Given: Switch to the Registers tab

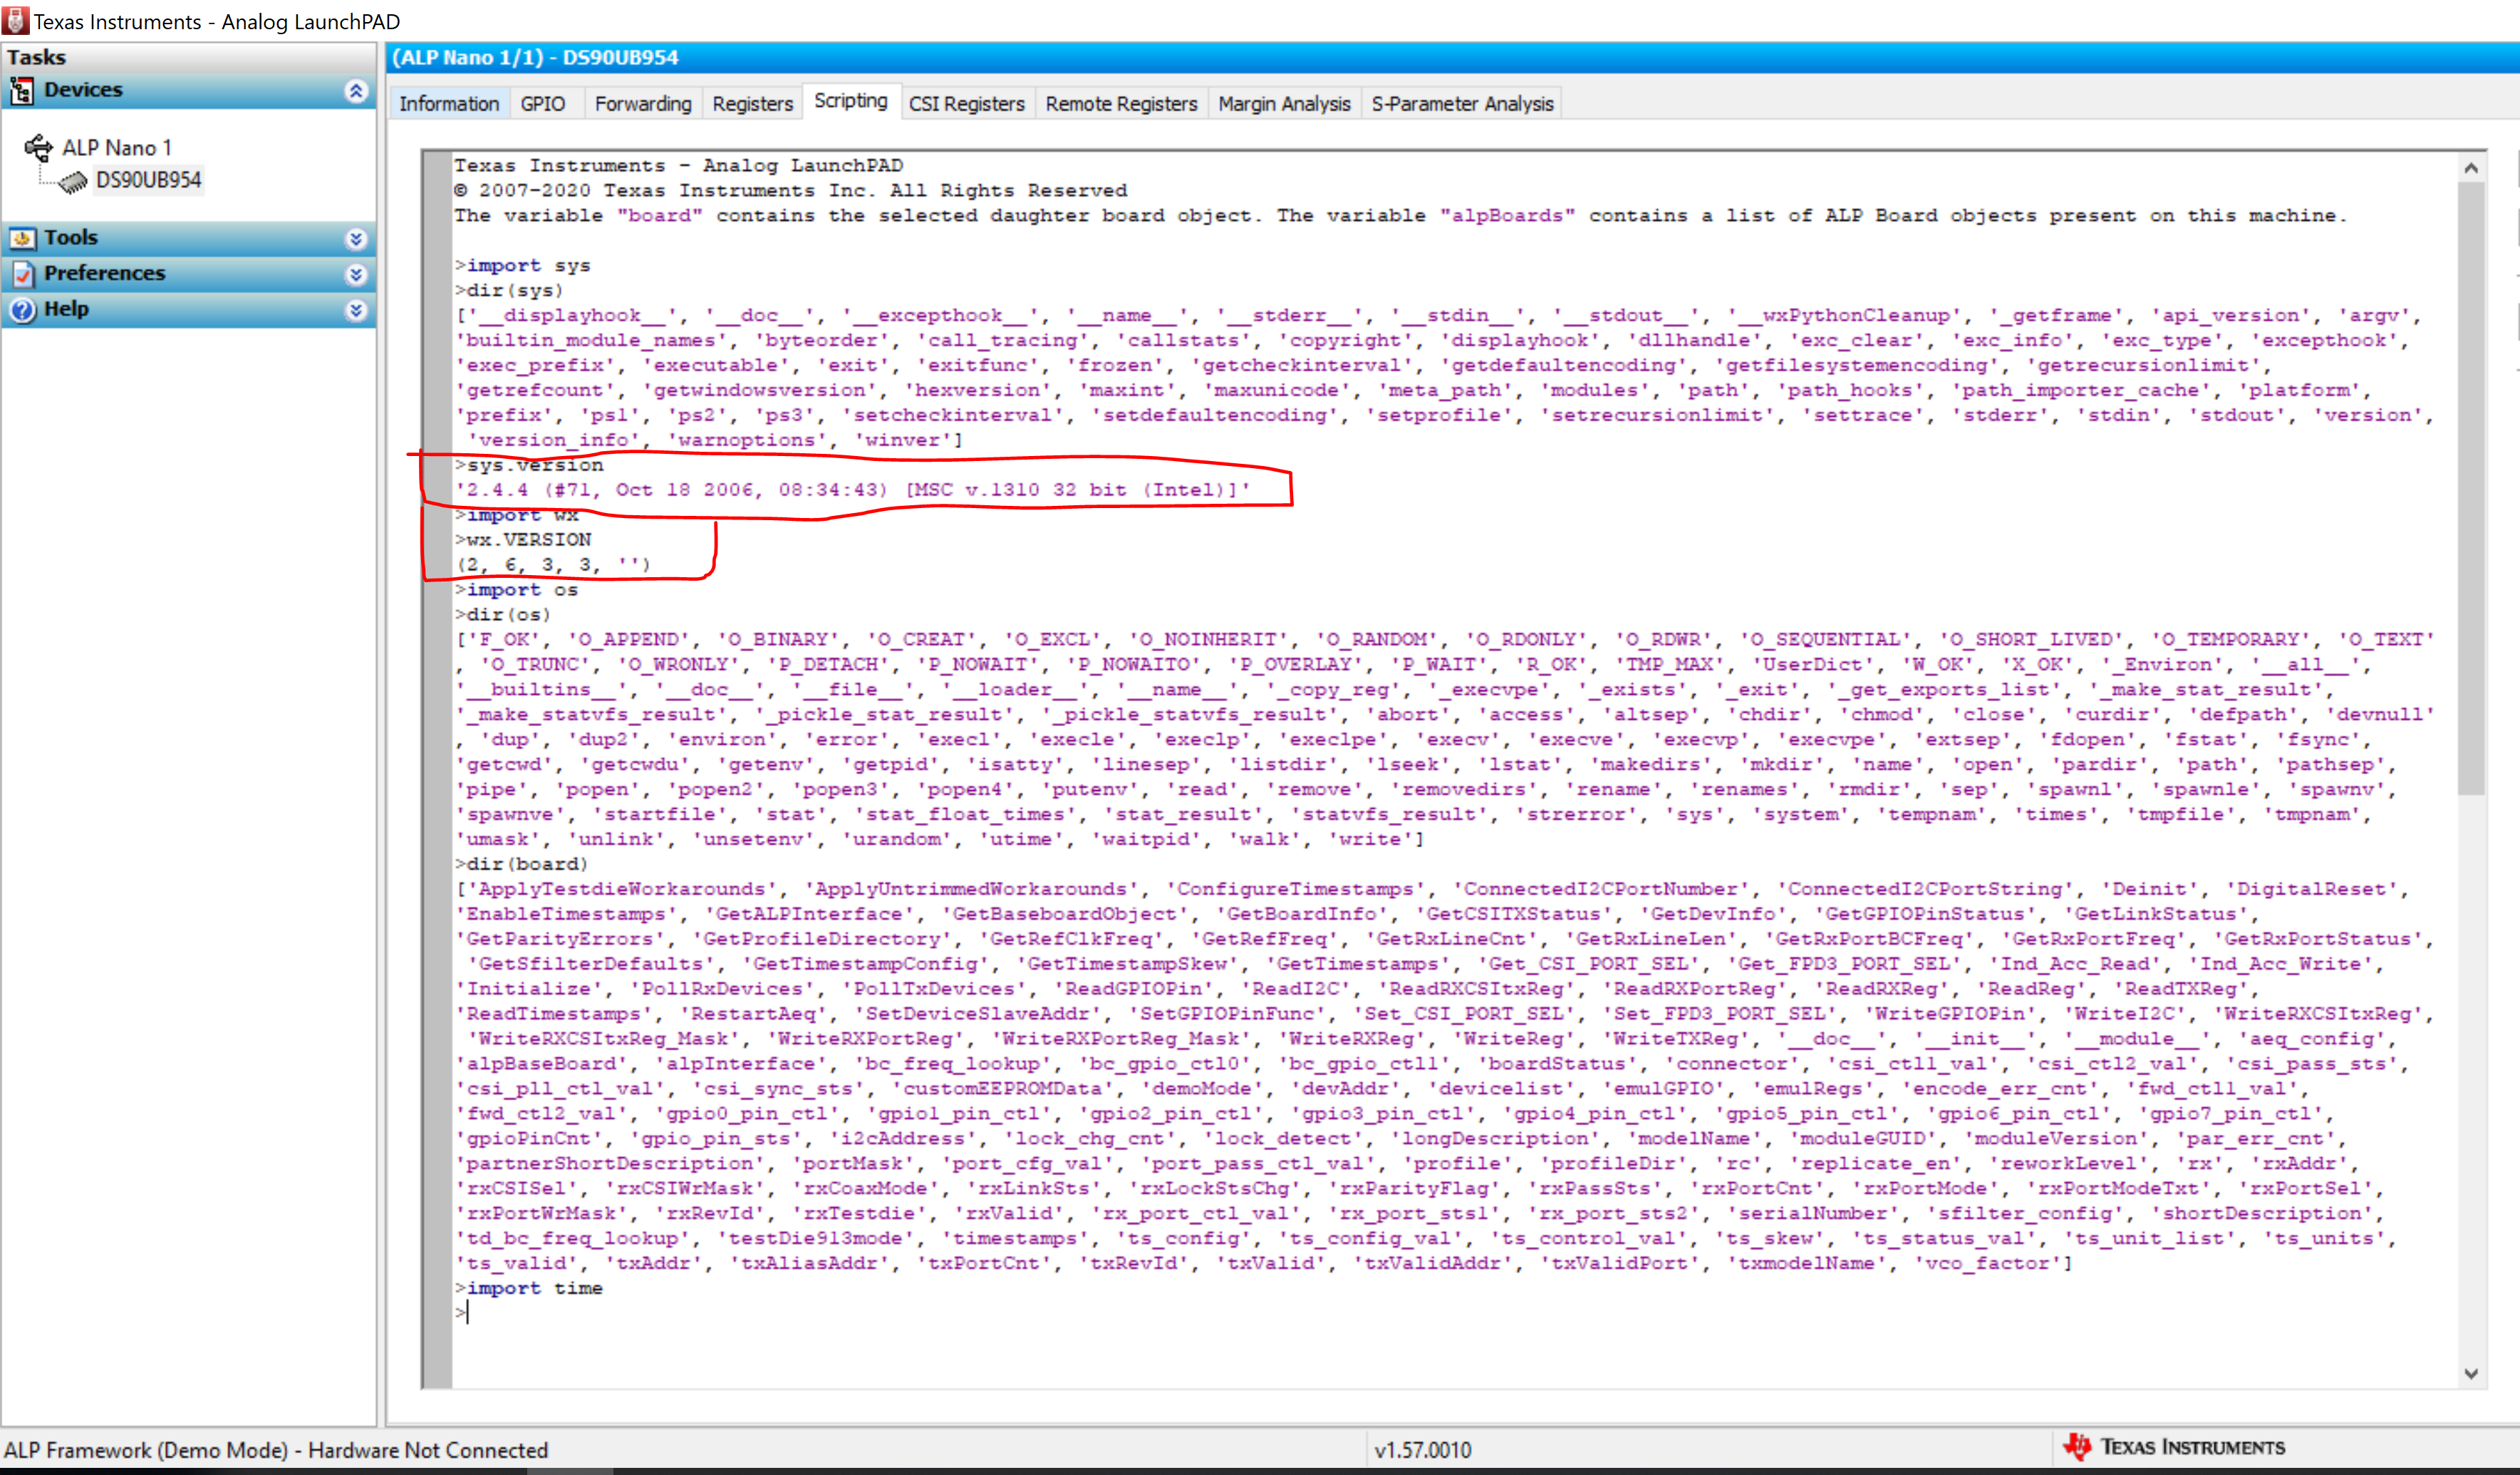Looking at the screenshot, I should click(752, 104).
